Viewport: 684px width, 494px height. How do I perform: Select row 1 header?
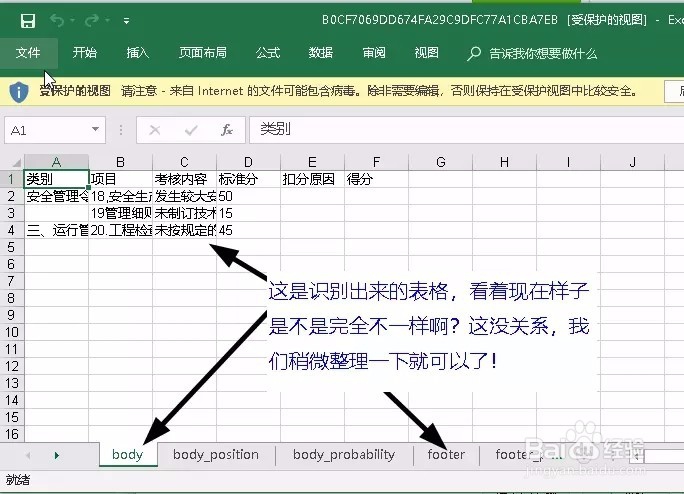11,179
